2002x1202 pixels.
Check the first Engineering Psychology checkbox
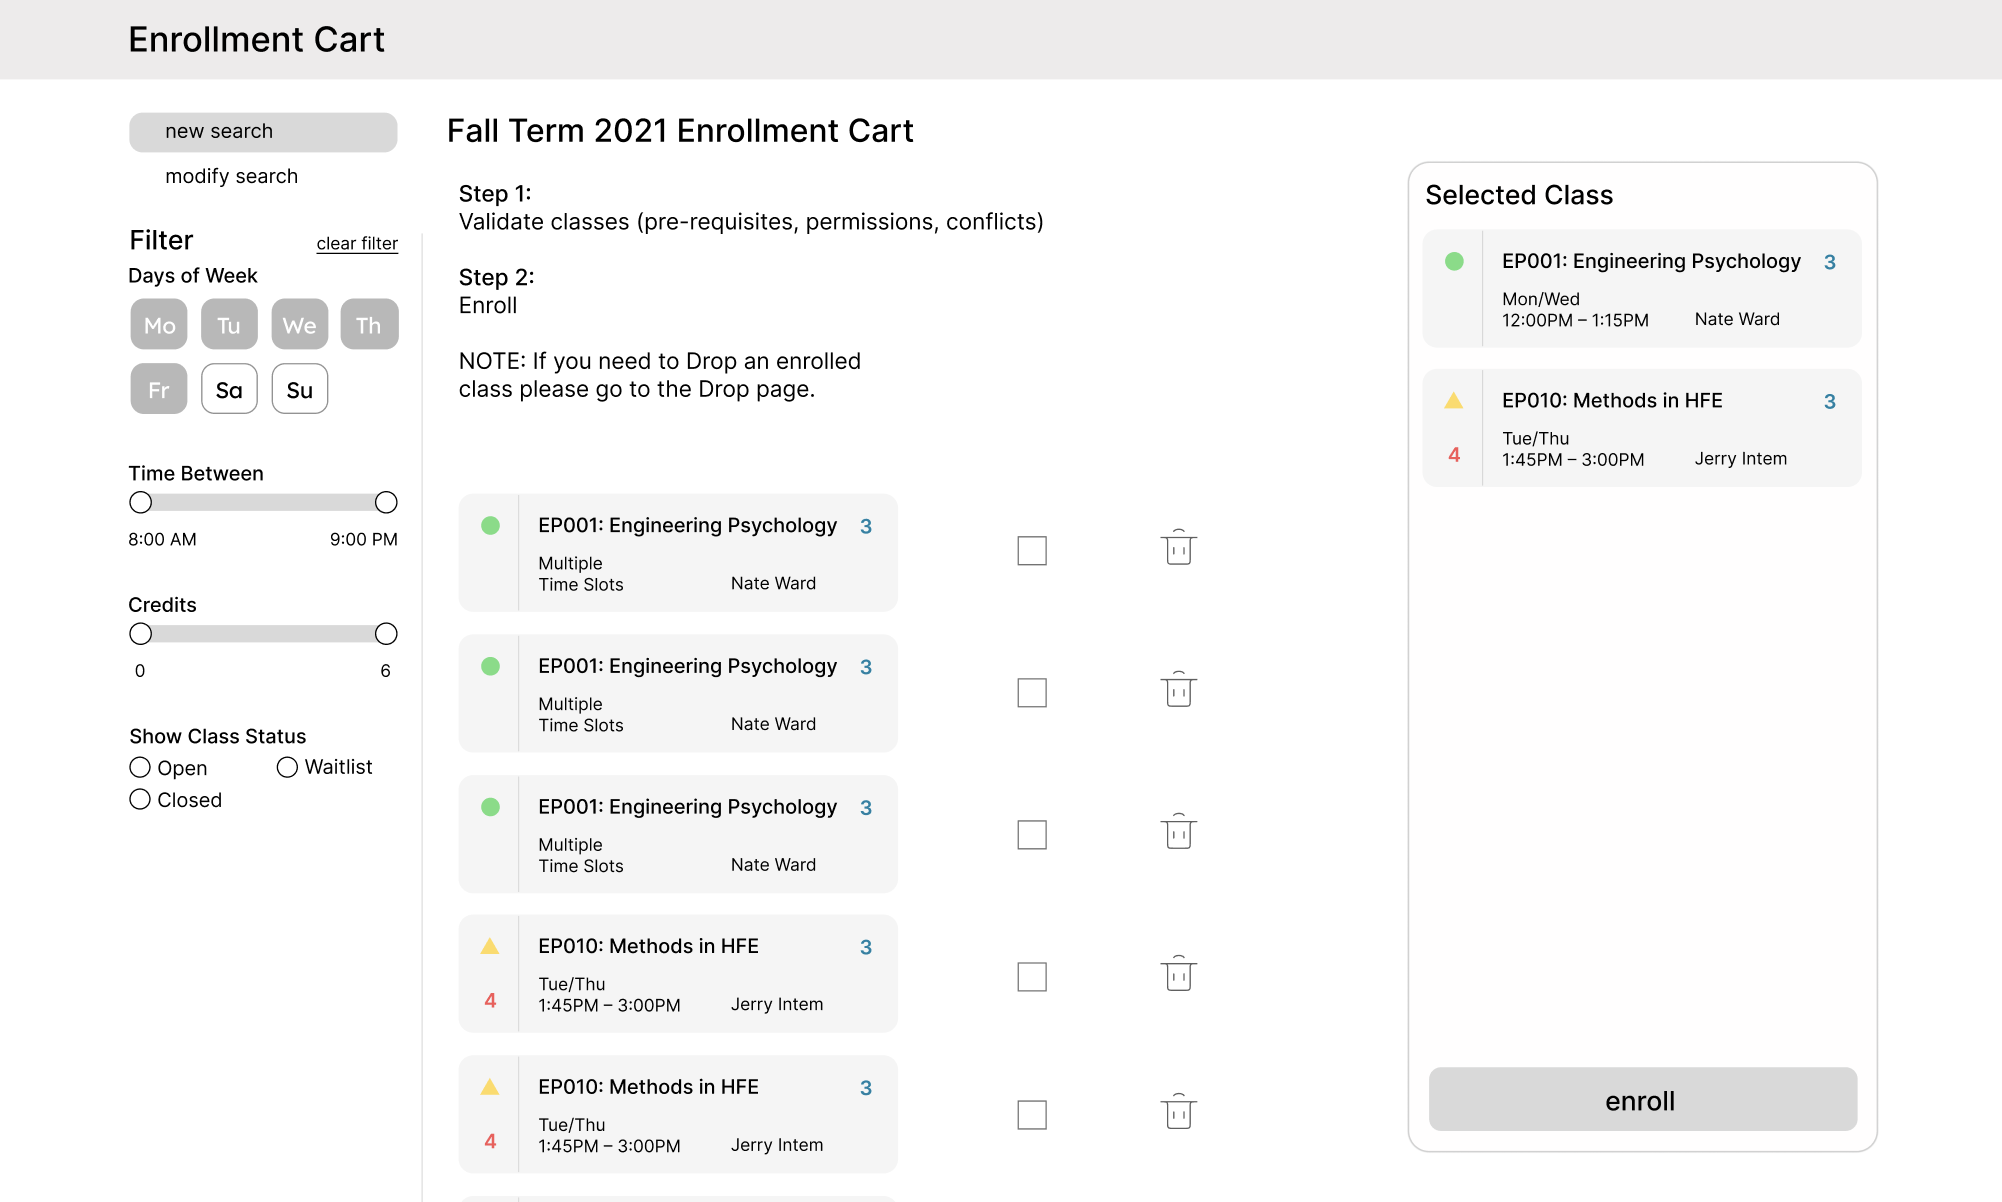[x=1031, y=551]
